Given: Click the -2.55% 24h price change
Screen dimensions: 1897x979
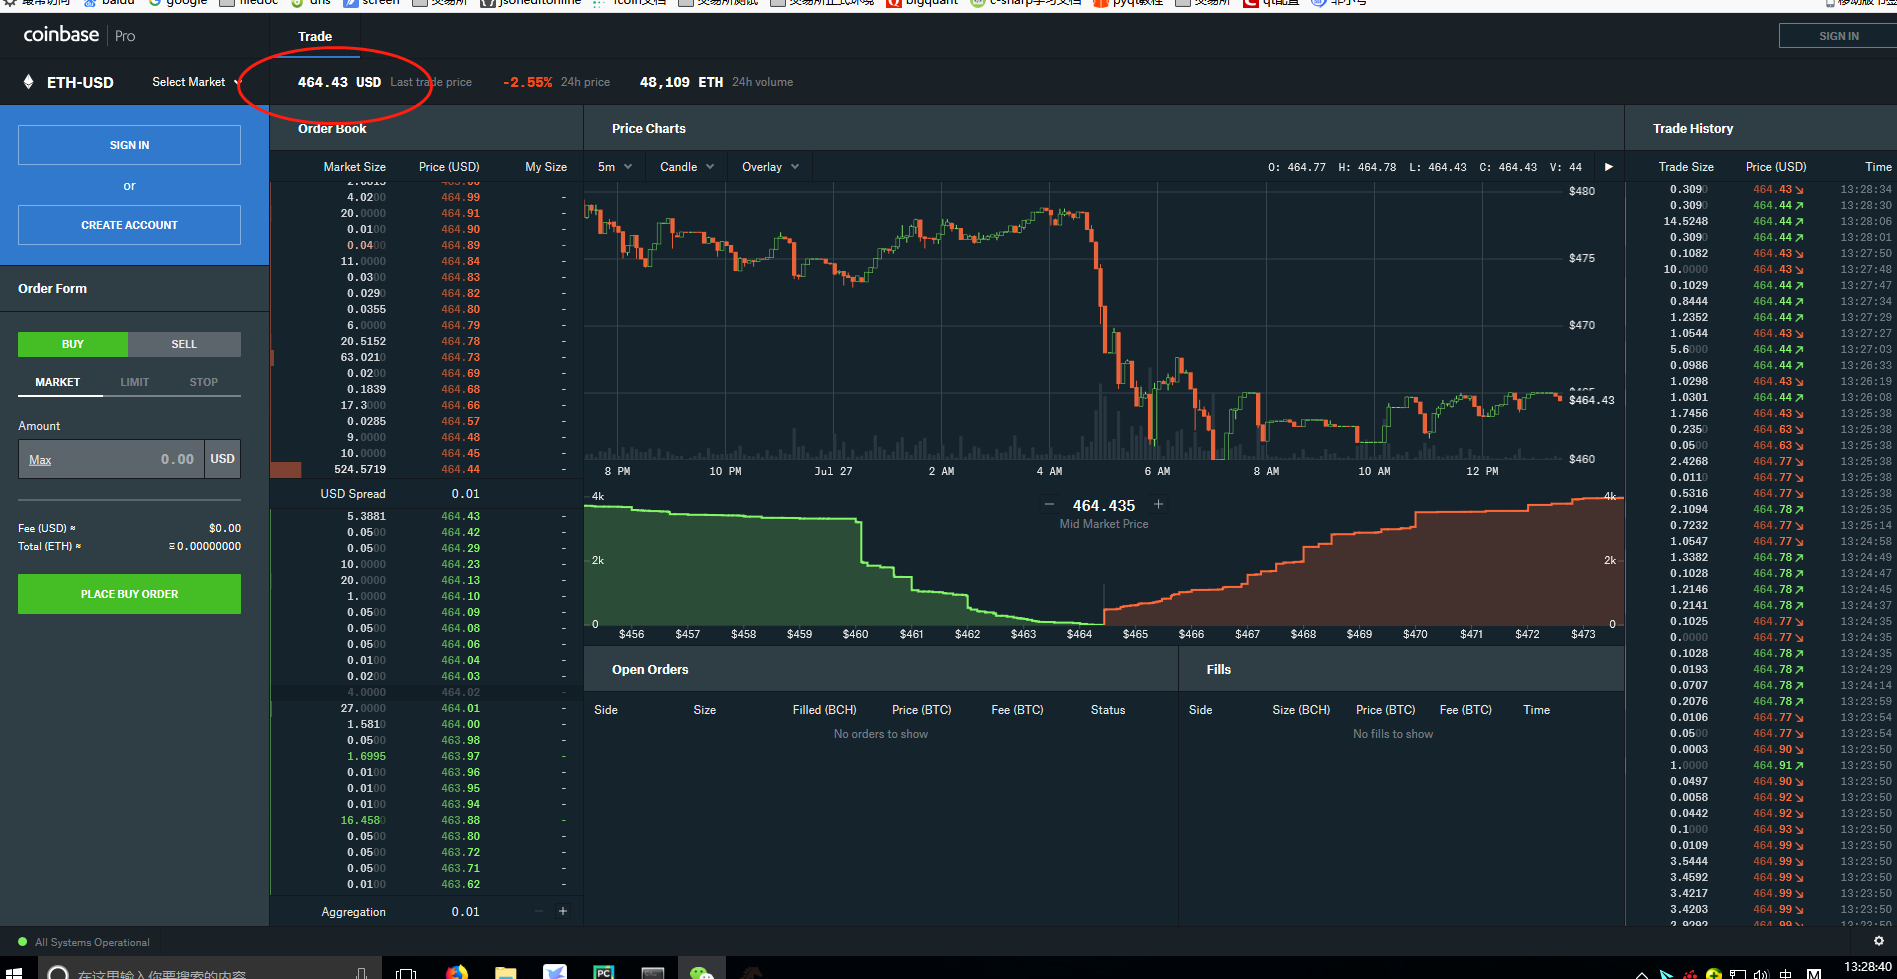Looking at the screenshot, I should (x=527, y=82).
